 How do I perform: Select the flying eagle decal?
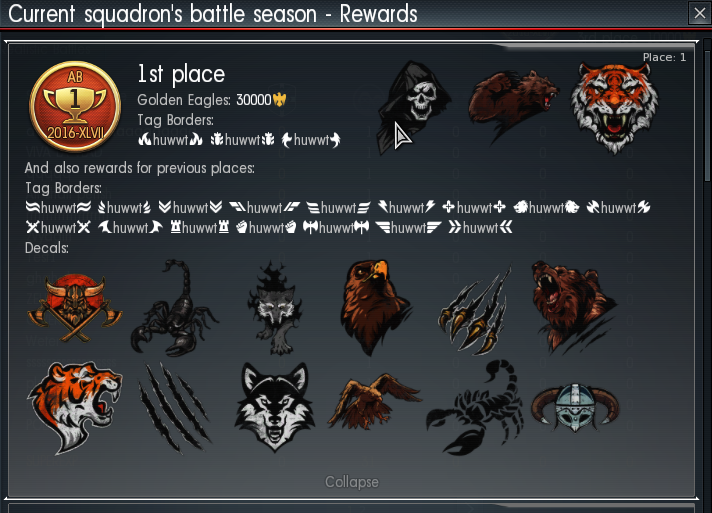coord(375,403)
